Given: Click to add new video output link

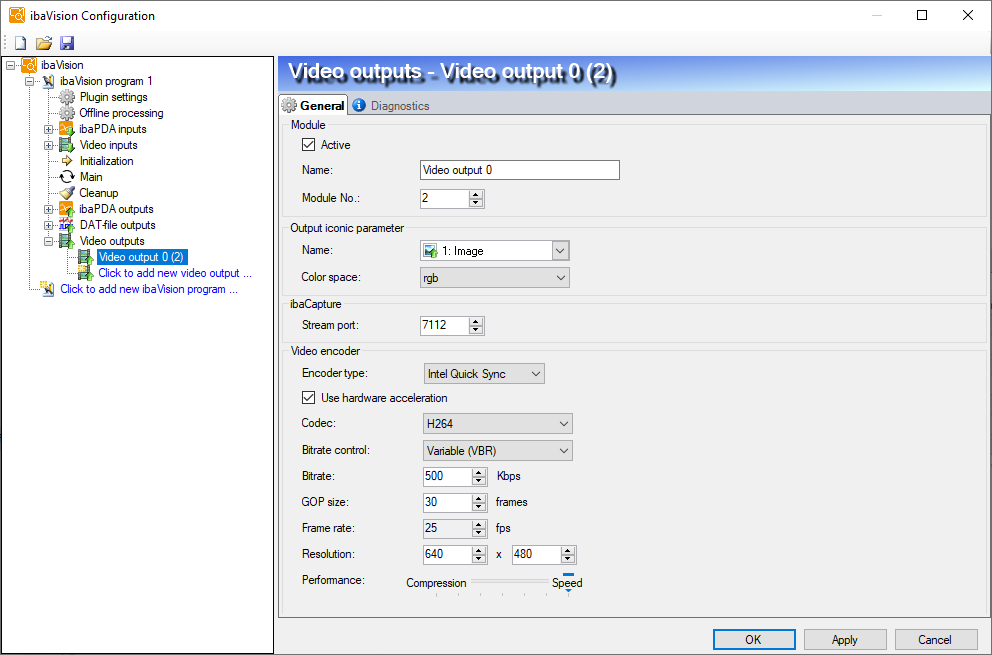Looking at the screenshot, I should [175, 273].
